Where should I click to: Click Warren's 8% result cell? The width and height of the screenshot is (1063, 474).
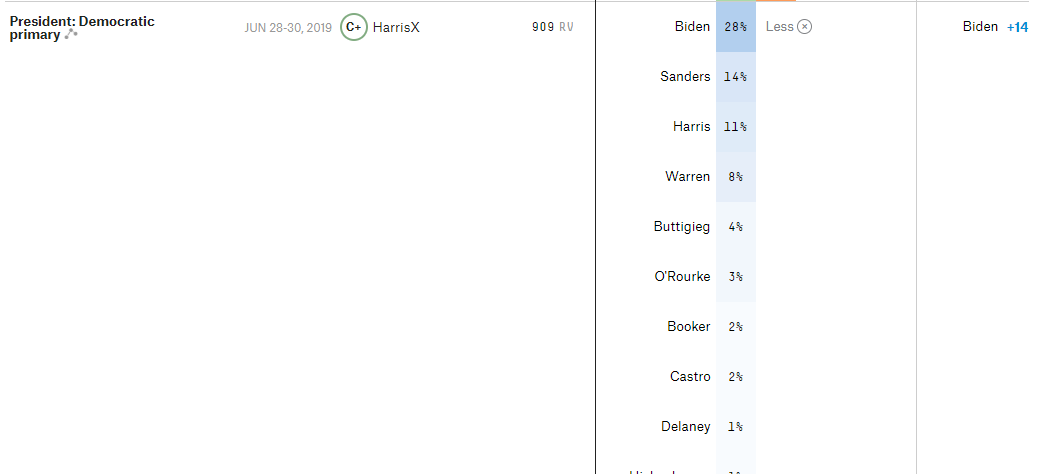coord(735,177)
